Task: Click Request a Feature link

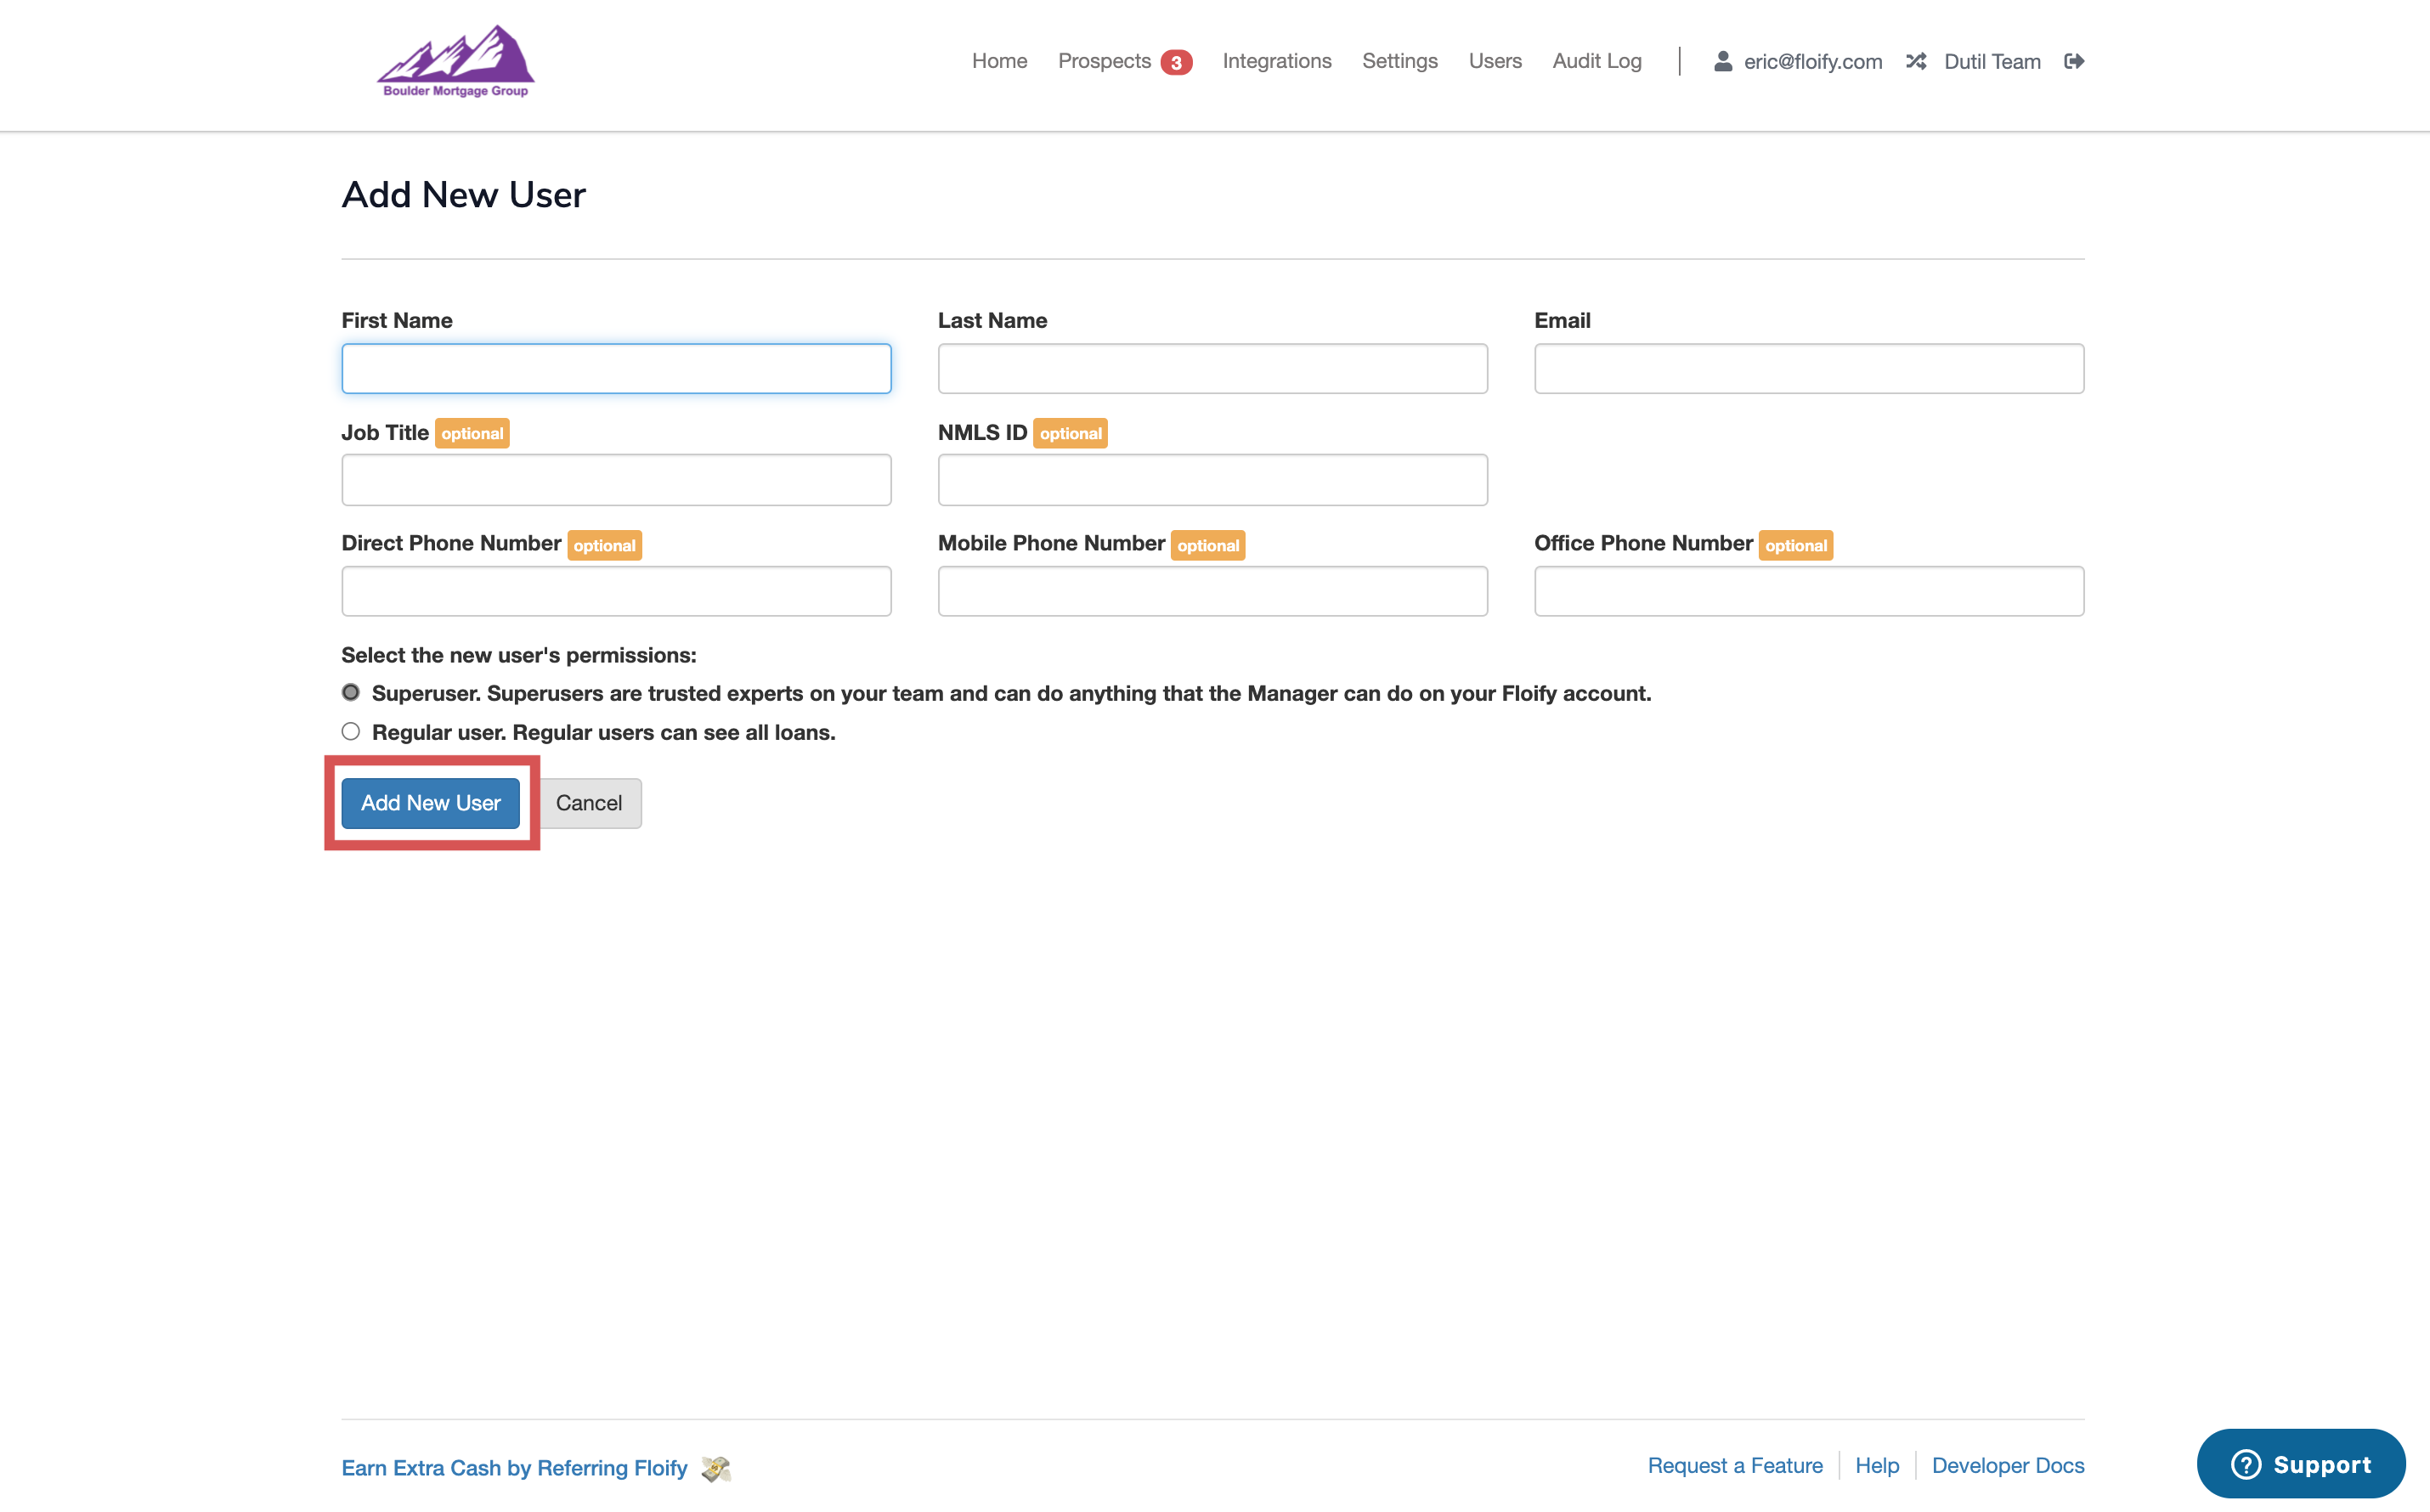Action: click(x=1734, y=1465)
